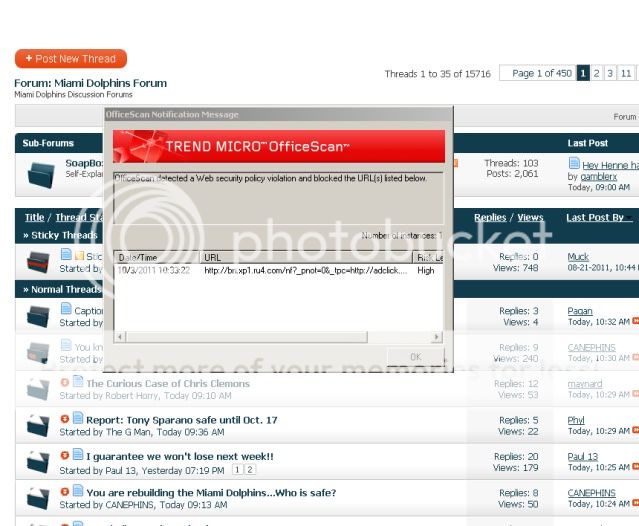Open thread You are rebuilding the Miami Dolphins
639x526 pixels.
click(211, 493)
